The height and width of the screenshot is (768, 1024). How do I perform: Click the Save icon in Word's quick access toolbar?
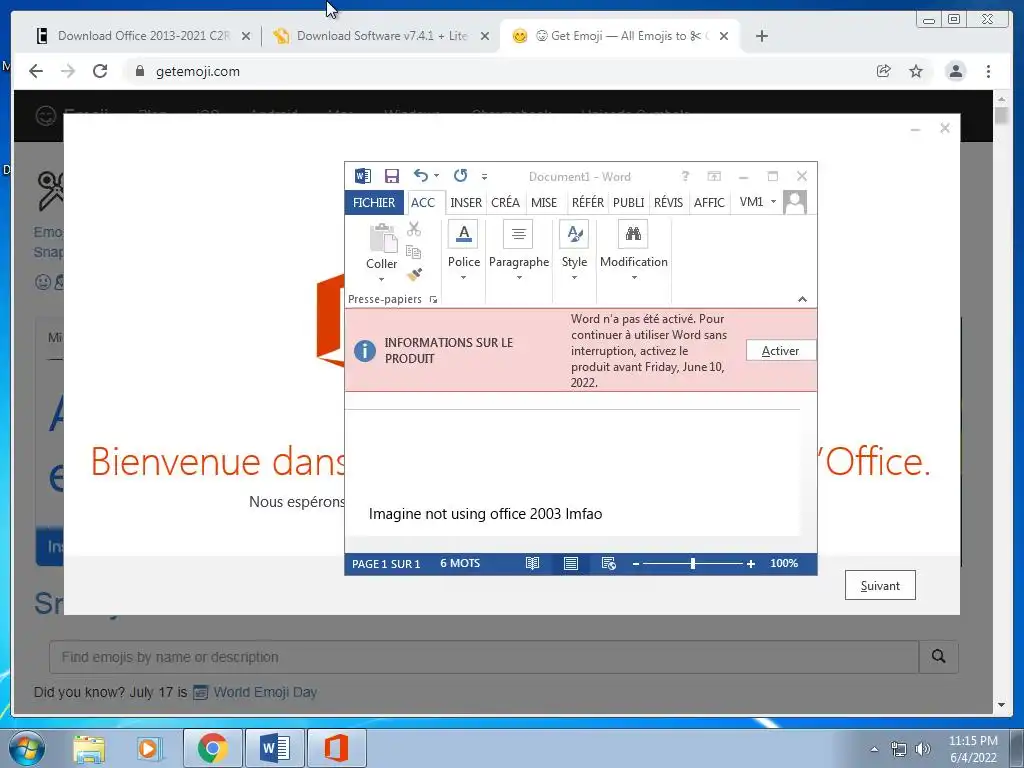pos(391,176)
